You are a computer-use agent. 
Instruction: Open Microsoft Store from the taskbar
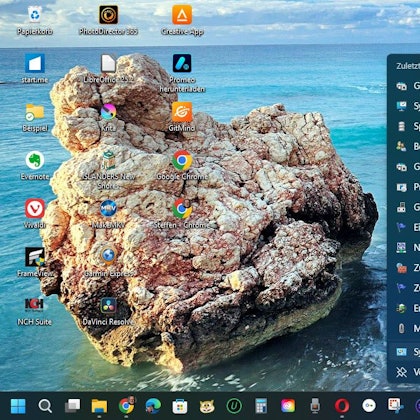point(180,406)
